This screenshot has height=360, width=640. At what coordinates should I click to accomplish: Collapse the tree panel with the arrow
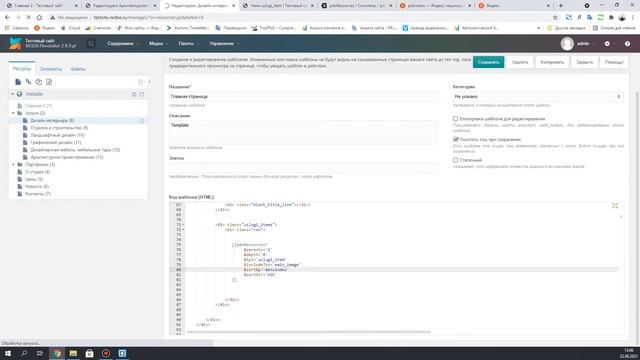point(149,82)
